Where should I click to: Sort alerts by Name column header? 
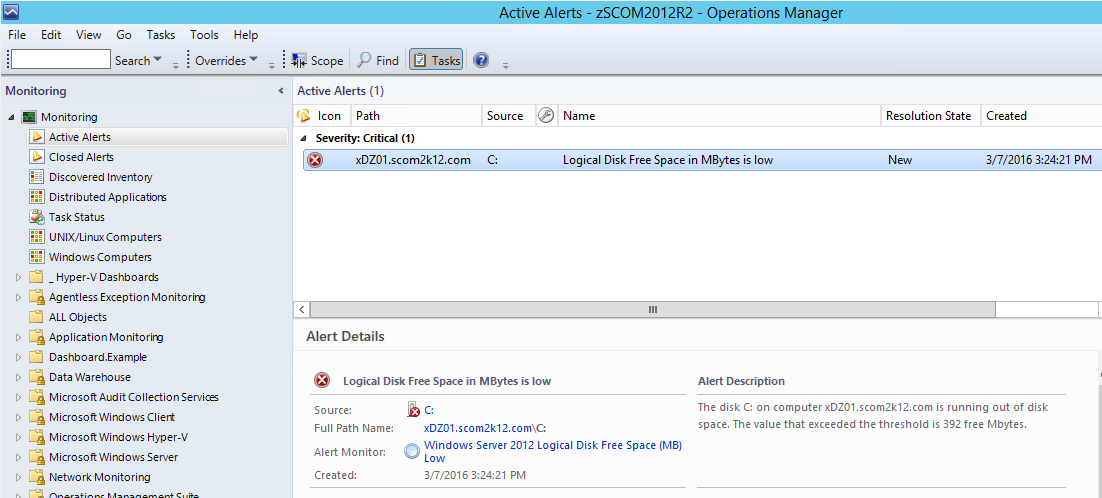point(719,116)
